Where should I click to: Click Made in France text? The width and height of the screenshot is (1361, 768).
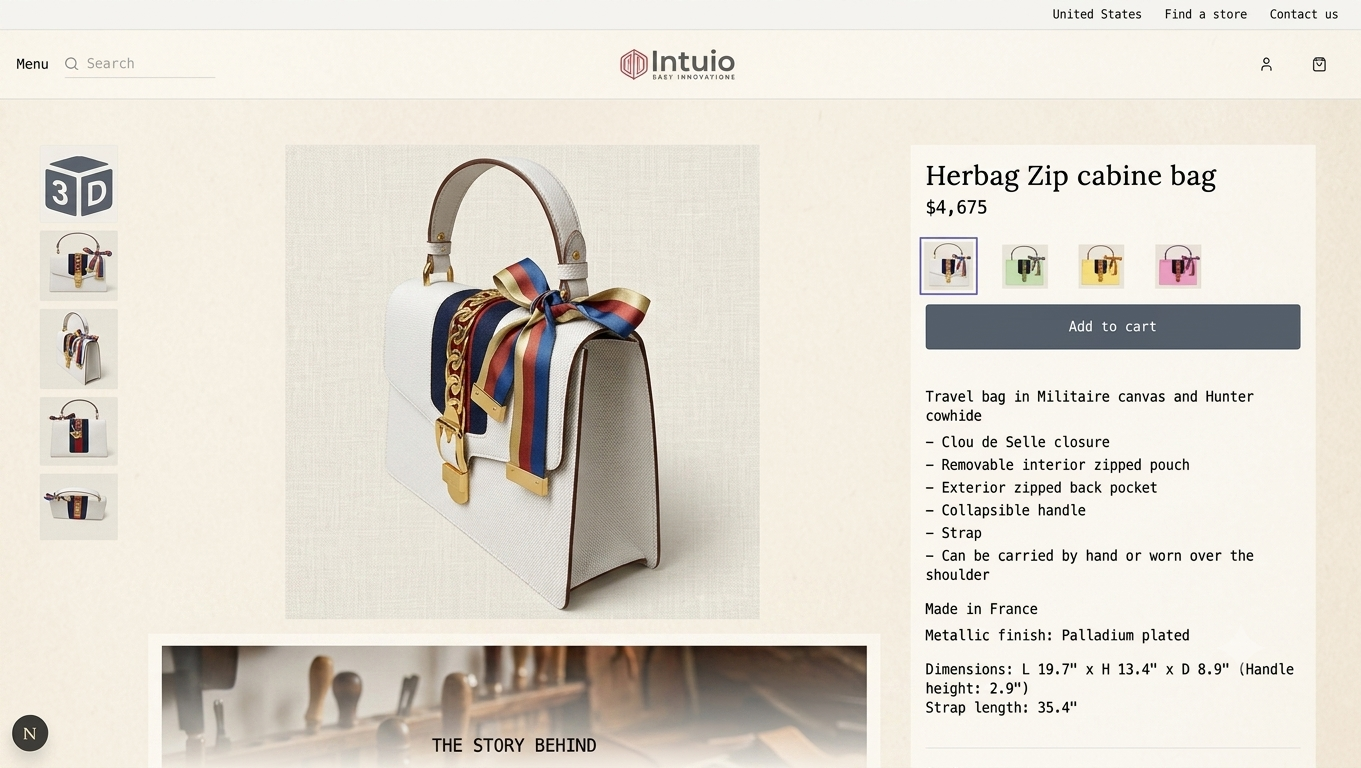[981, 609]
